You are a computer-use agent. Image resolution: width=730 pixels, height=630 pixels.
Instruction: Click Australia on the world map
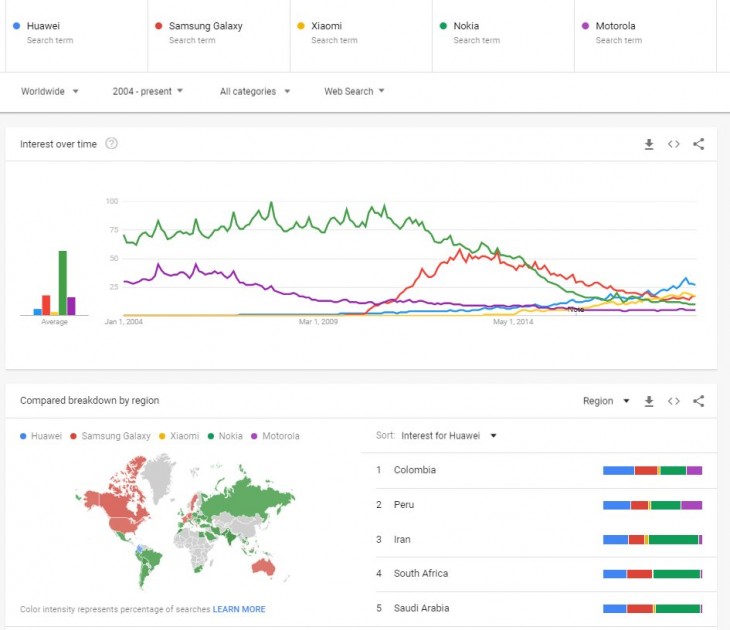pyautogui.click(x=264, y=567)
